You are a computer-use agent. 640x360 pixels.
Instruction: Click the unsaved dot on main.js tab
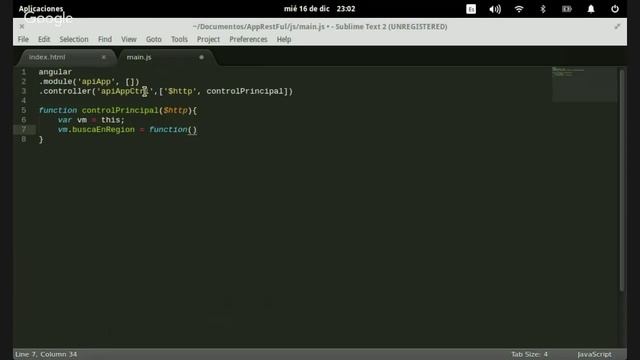click(201, 57)
